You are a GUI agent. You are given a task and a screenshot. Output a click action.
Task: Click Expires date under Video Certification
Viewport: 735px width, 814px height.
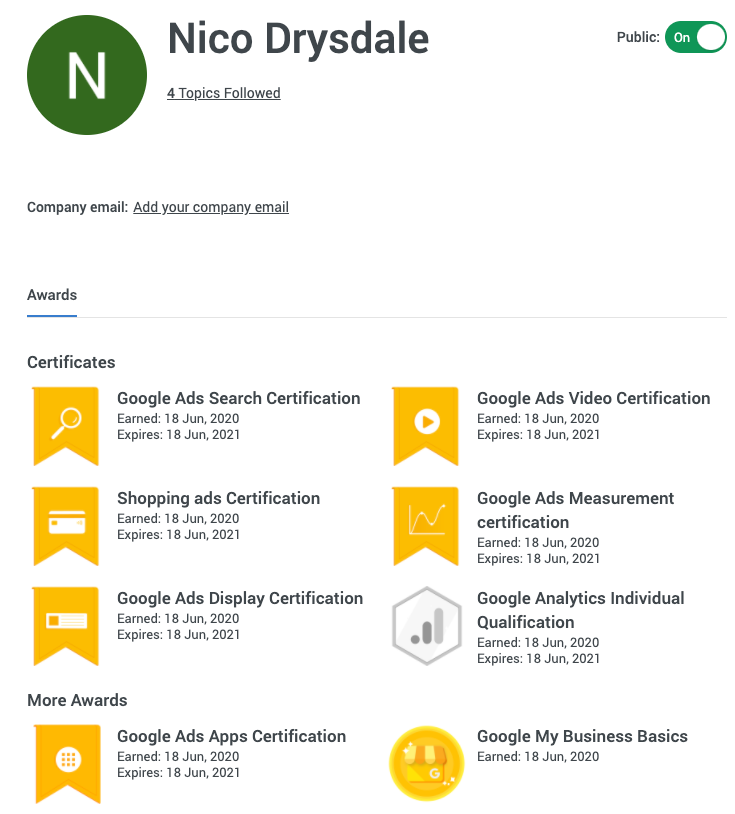(538, 435)
